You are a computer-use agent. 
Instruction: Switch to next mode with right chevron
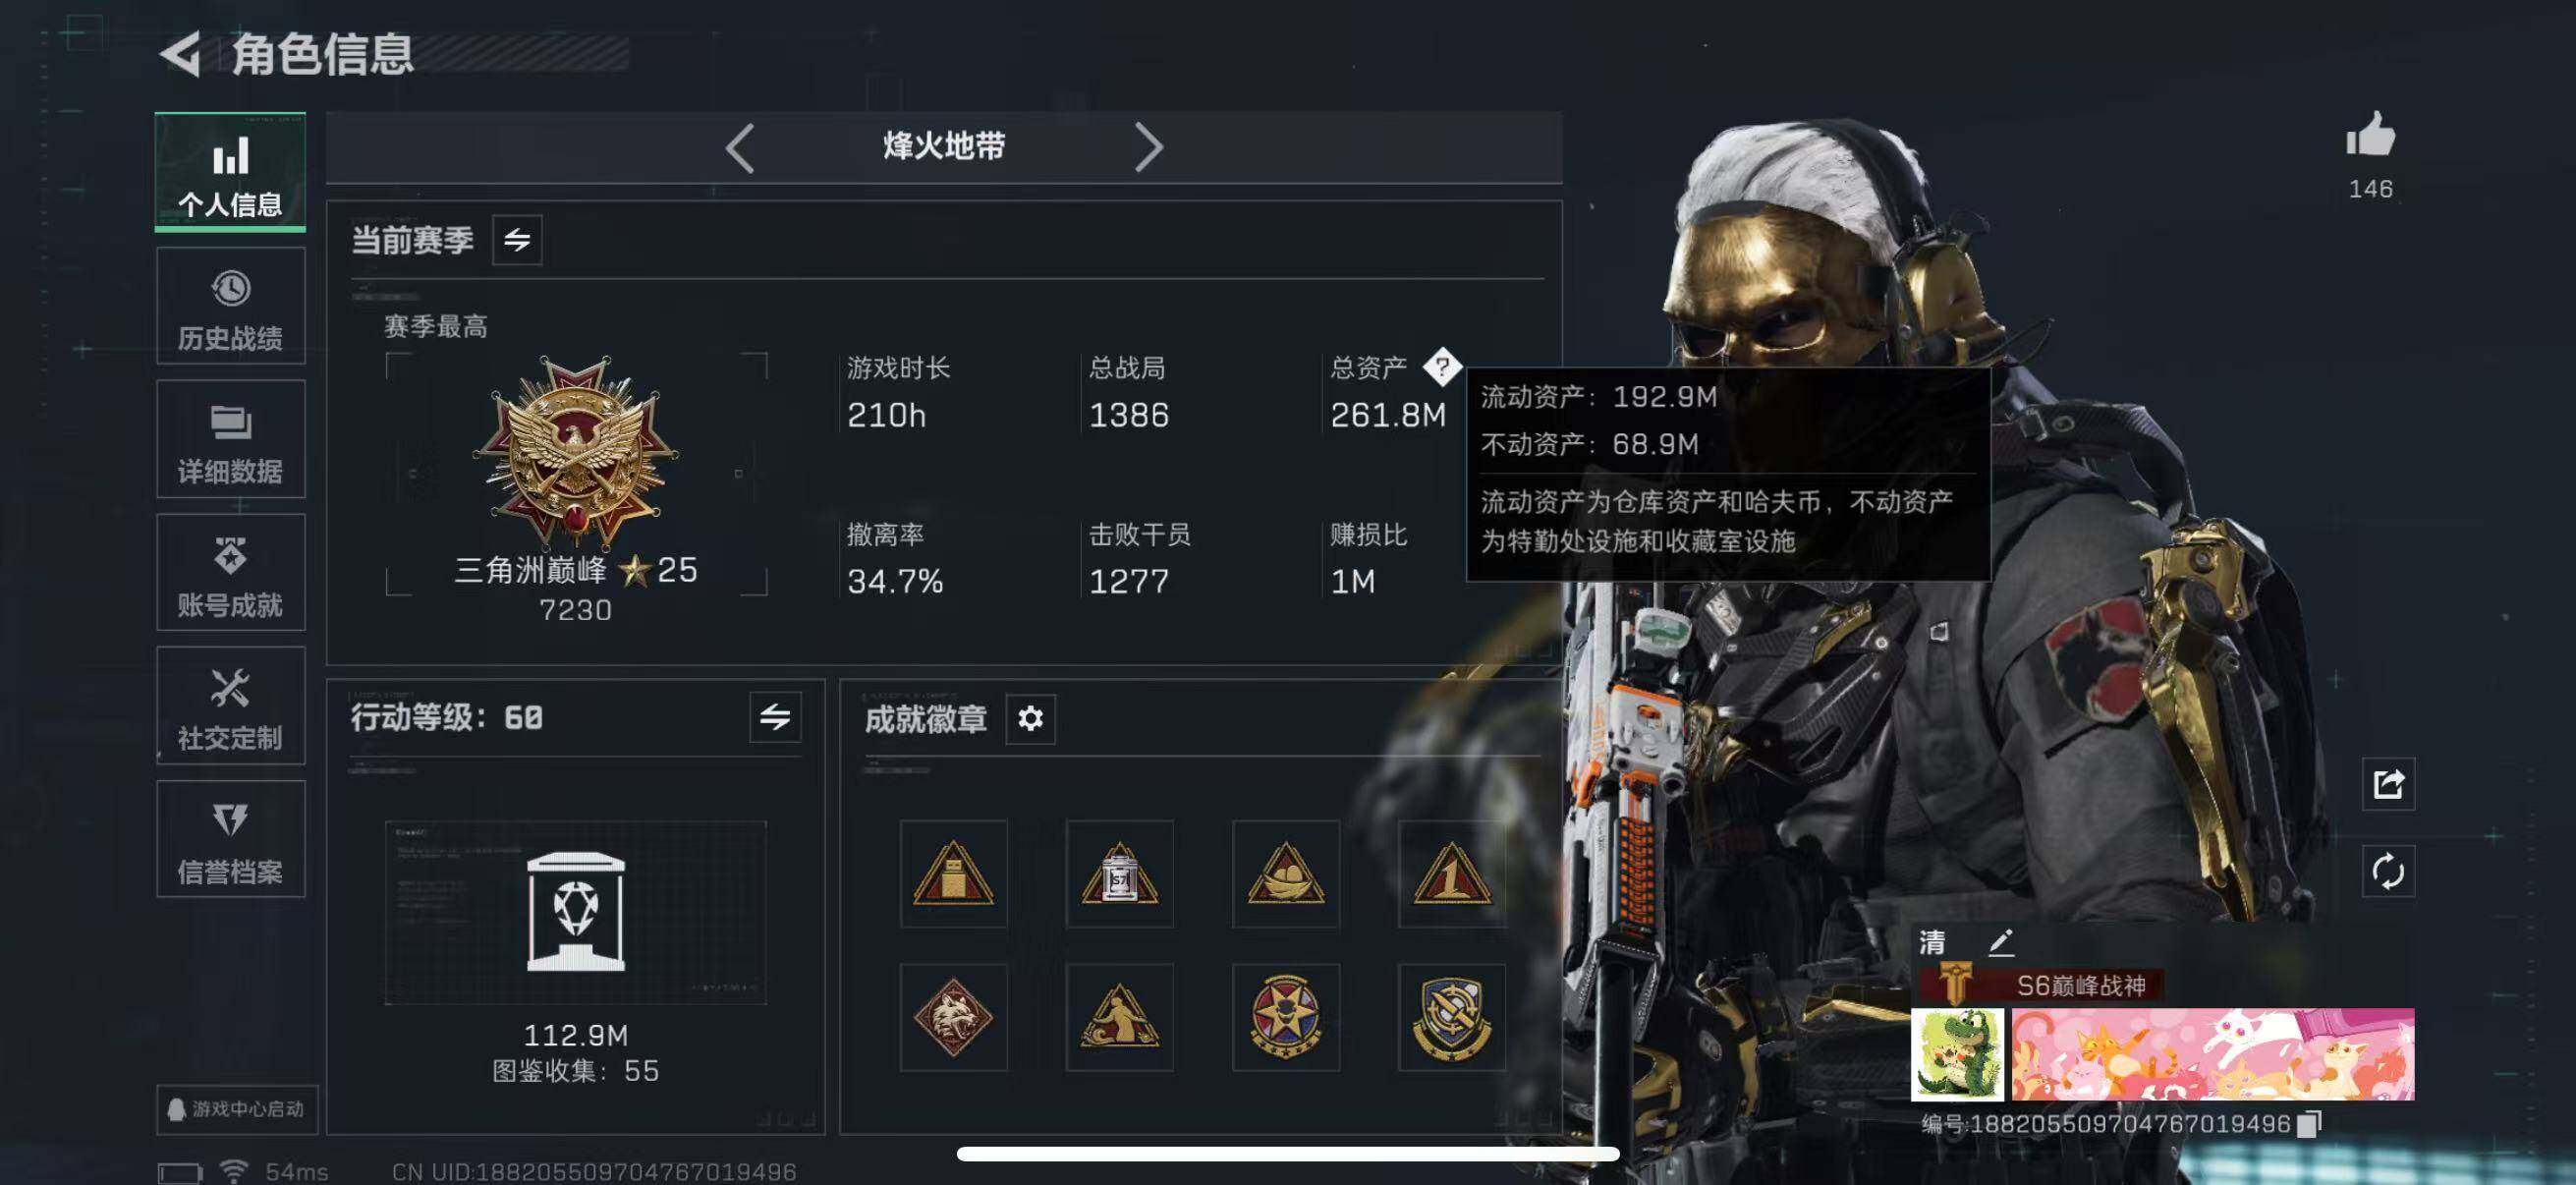tap(1148, 148)
